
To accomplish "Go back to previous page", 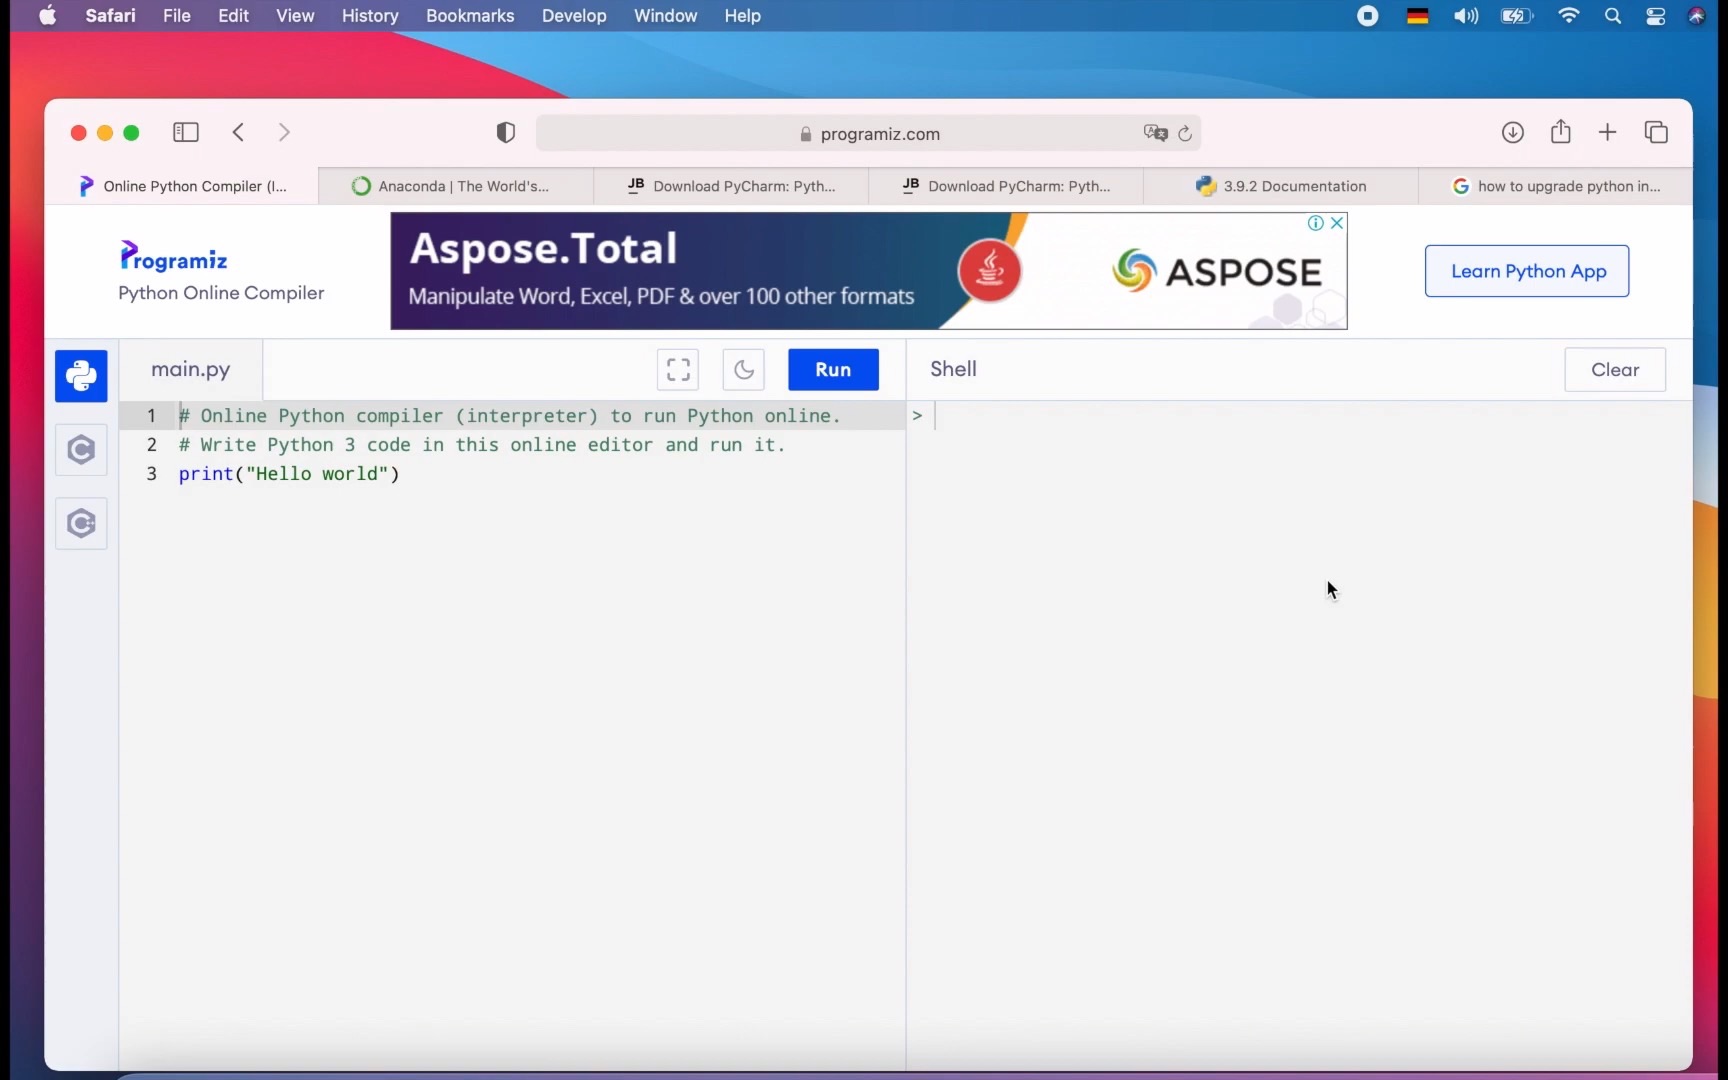I will [238, 133].
